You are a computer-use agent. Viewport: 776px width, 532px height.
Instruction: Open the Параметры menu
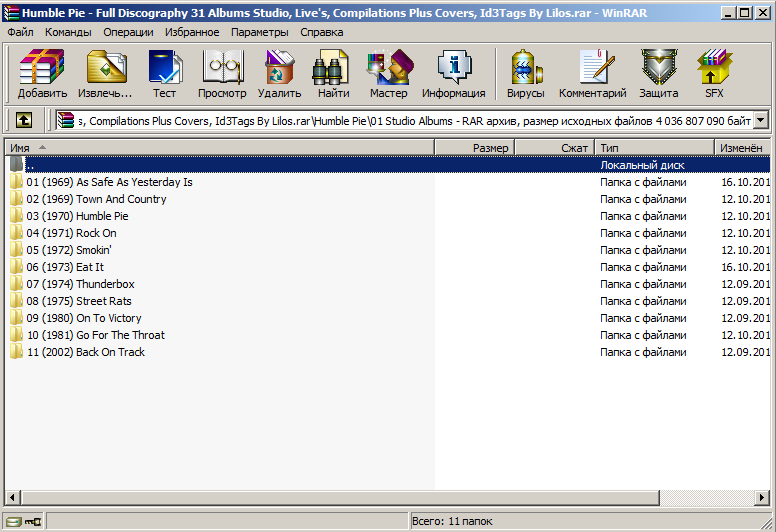coord(259,32)
